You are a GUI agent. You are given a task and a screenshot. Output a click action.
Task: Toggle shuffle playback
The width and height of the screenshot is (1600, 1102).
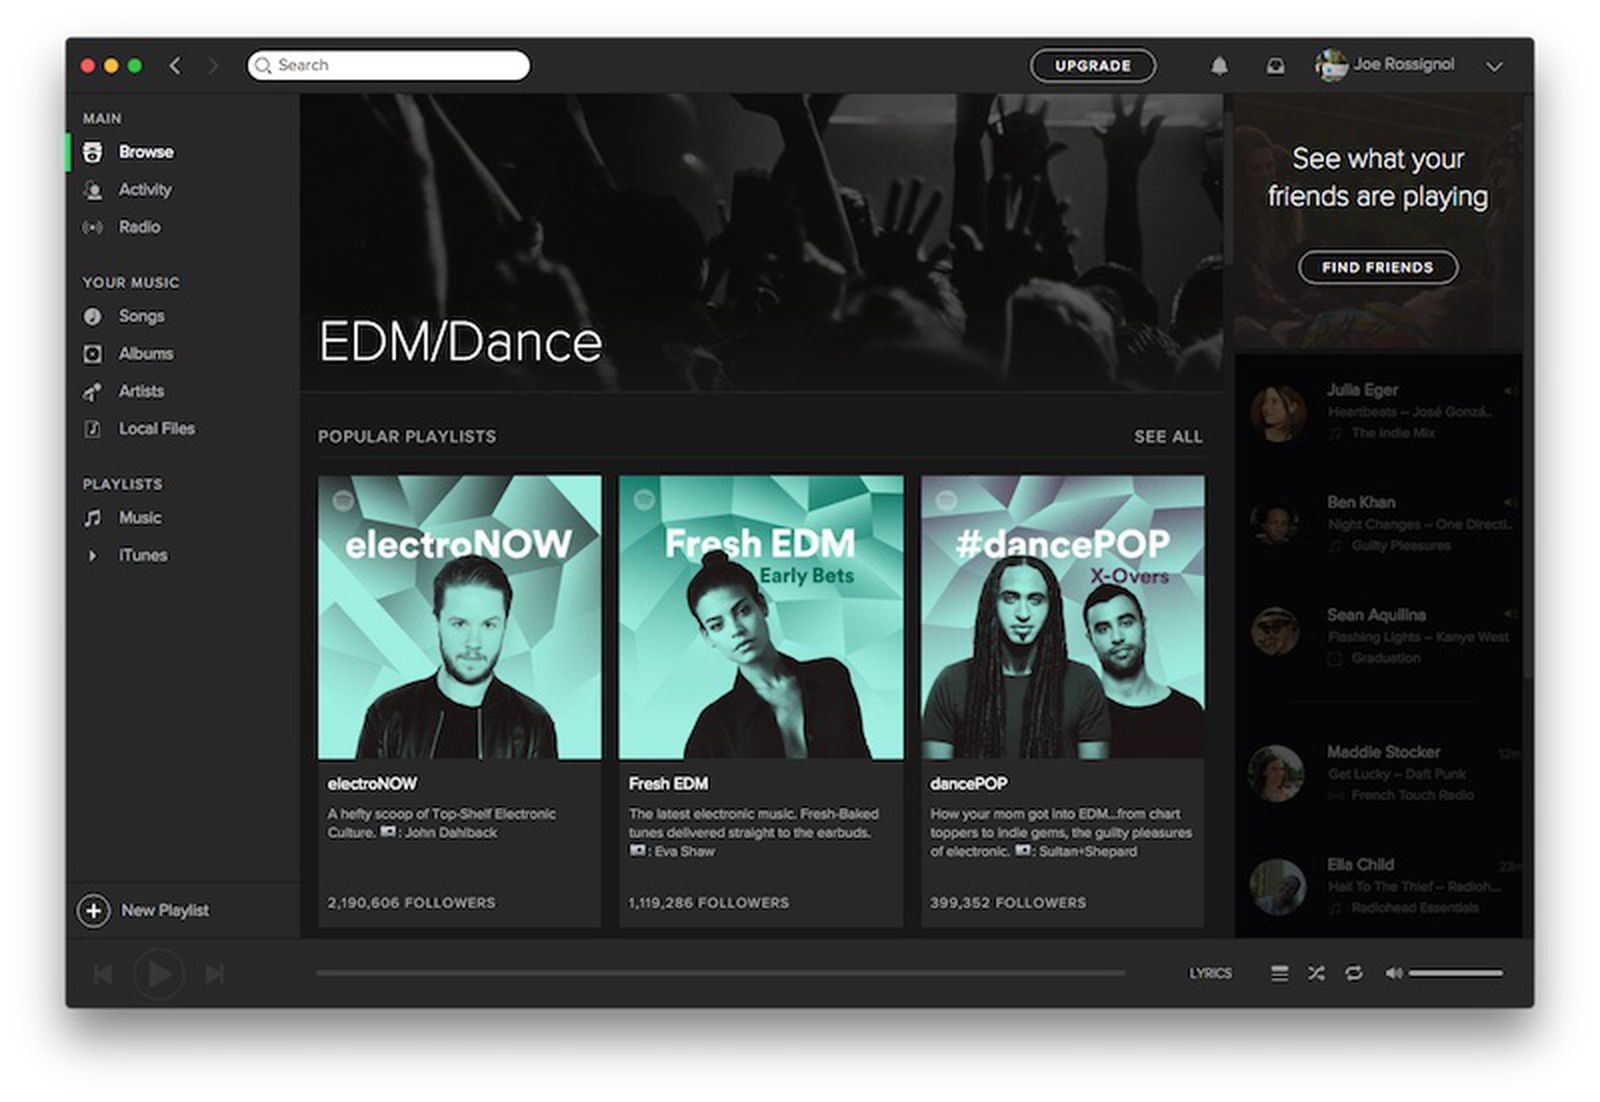click(x=1316, y=973)
